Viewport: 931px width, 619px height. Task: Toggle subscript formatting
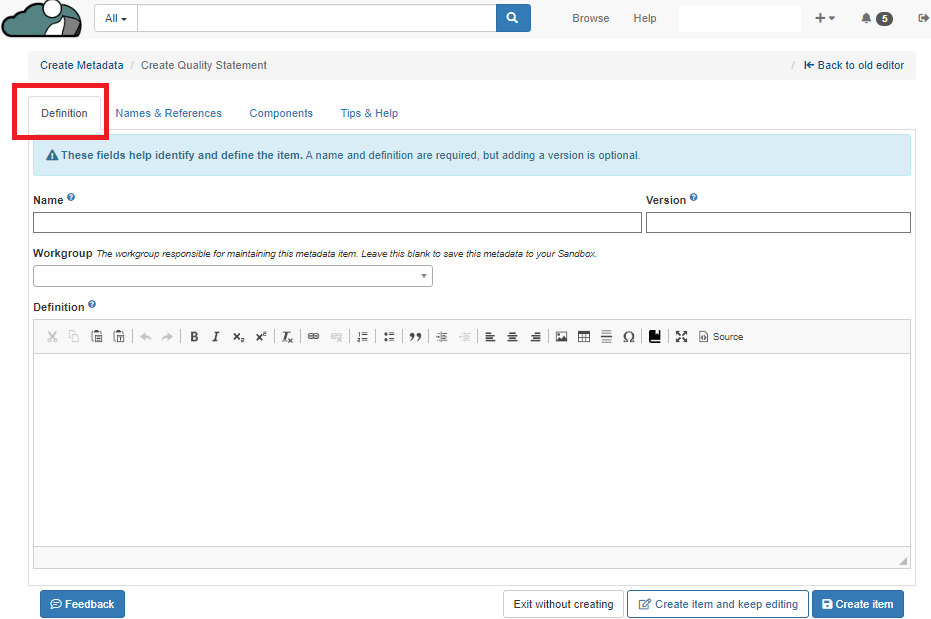(238, 337)
